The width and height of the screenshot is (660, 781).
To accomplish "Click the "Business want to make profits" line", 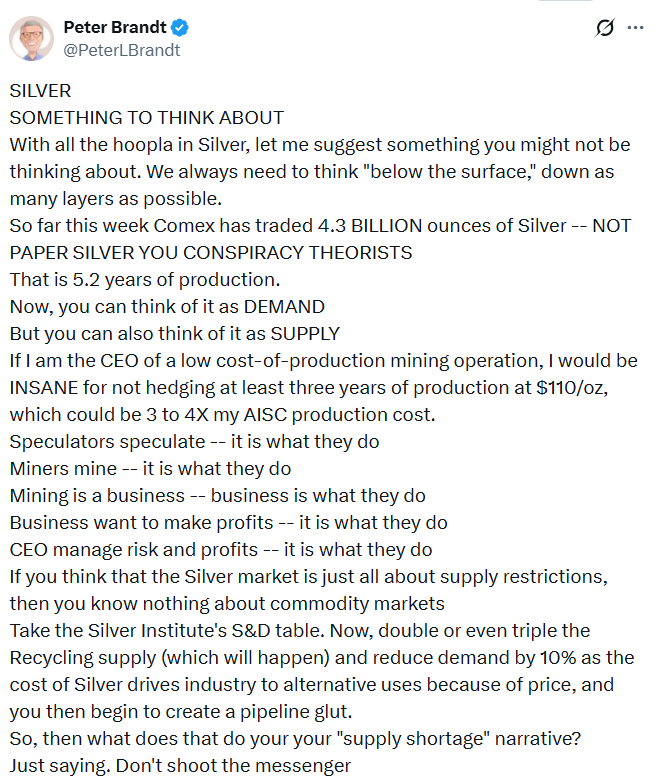I will [228, 522].
